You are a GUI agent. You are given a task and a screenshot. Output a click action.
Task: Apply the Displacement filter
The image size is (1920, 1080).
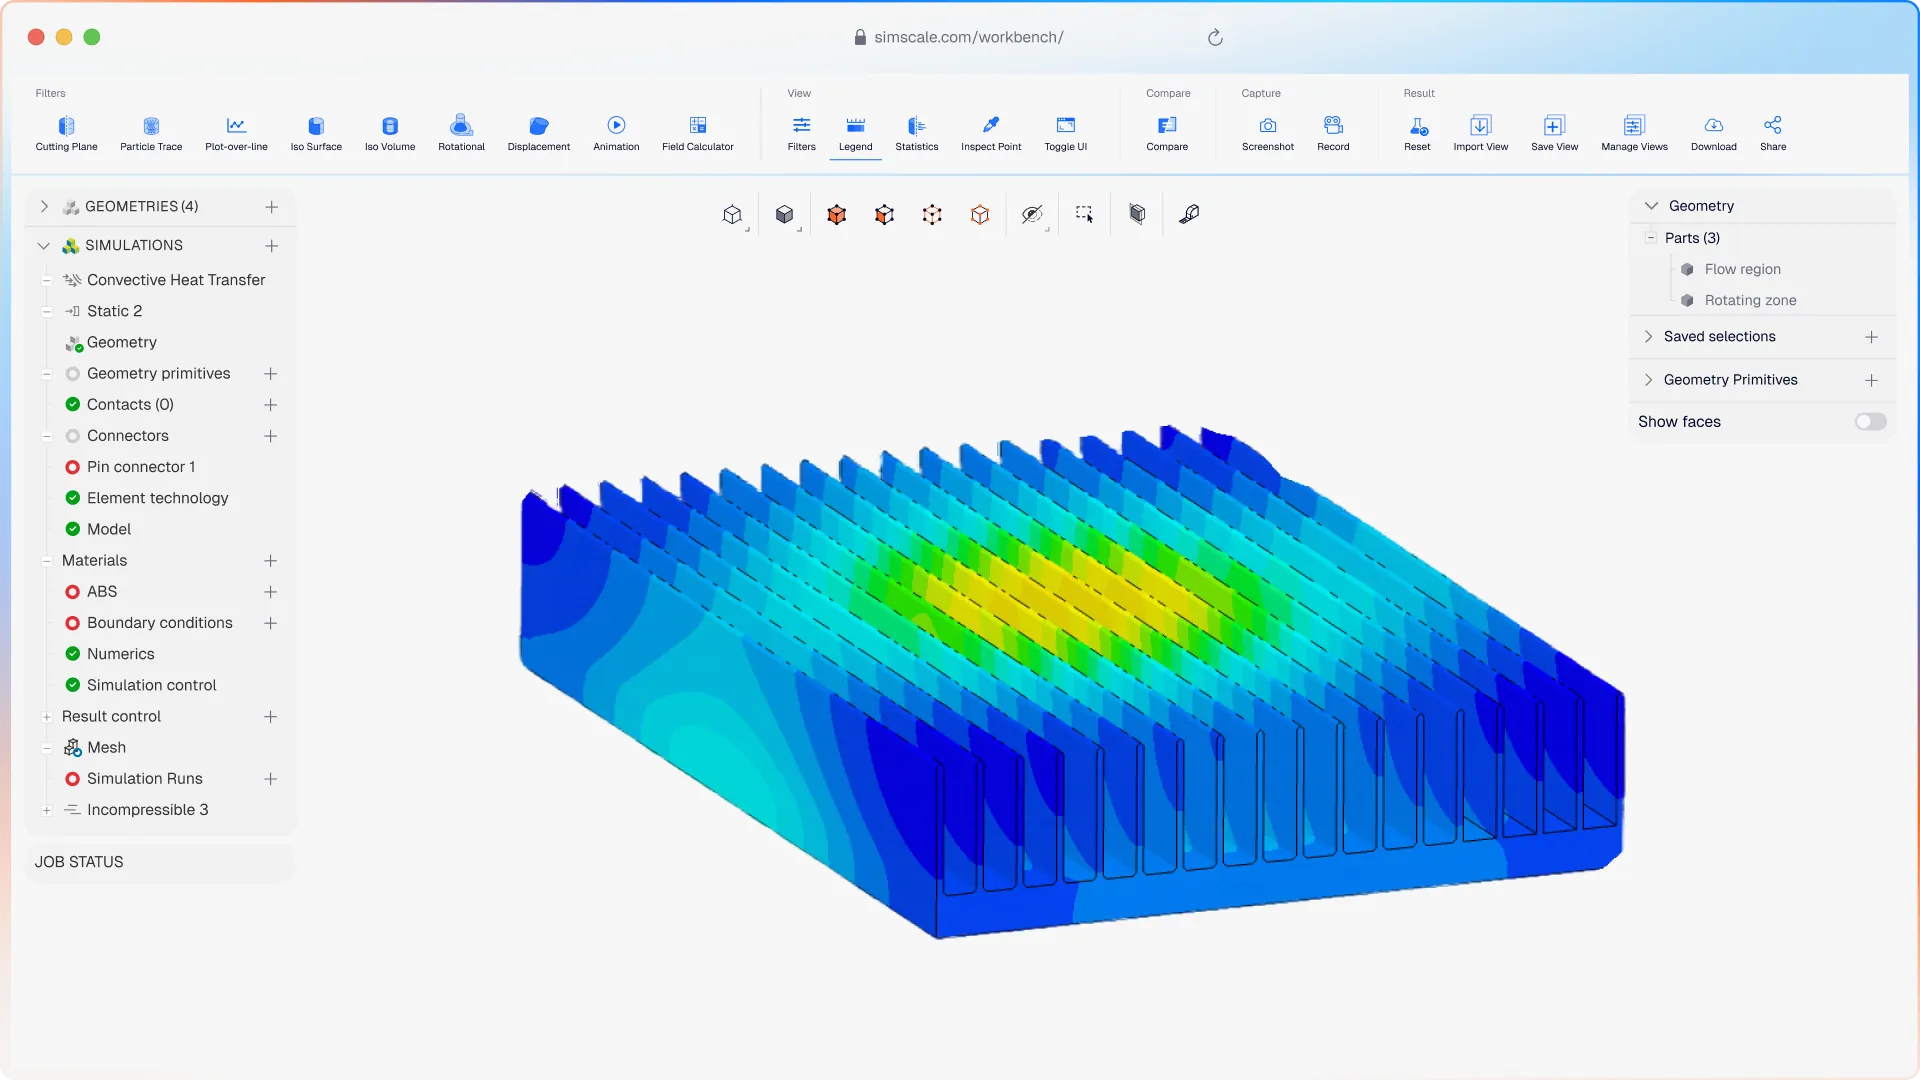tap(539, 133)
